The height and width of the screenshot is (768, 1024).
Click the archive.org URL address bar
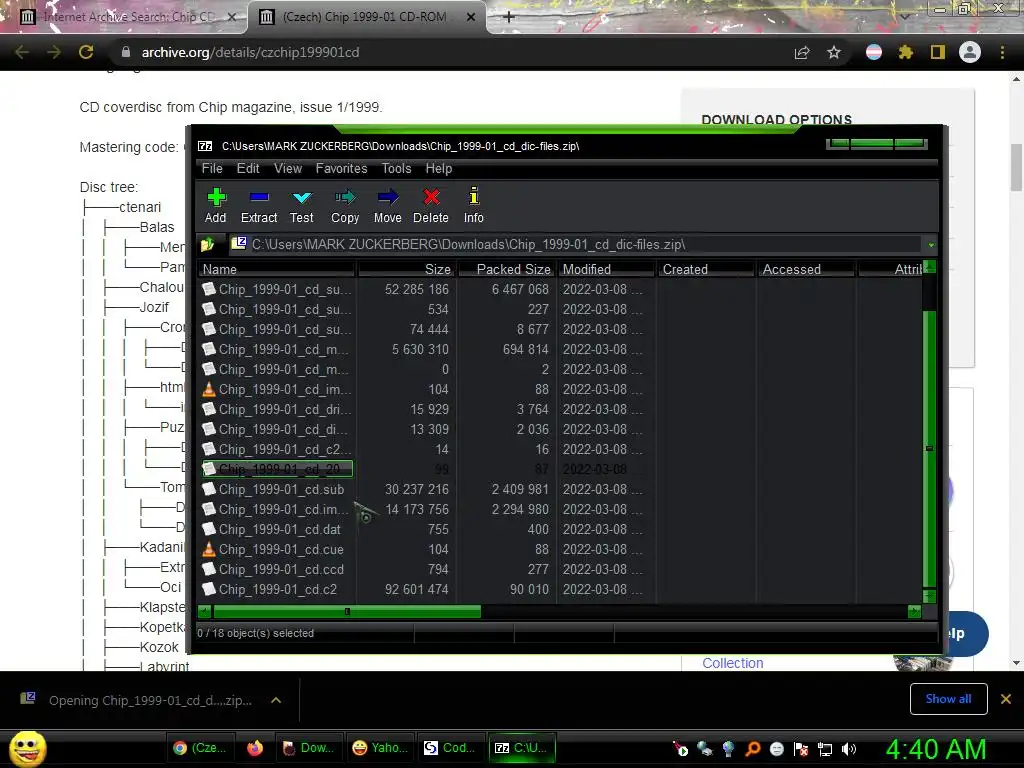(x=451, y=52)
